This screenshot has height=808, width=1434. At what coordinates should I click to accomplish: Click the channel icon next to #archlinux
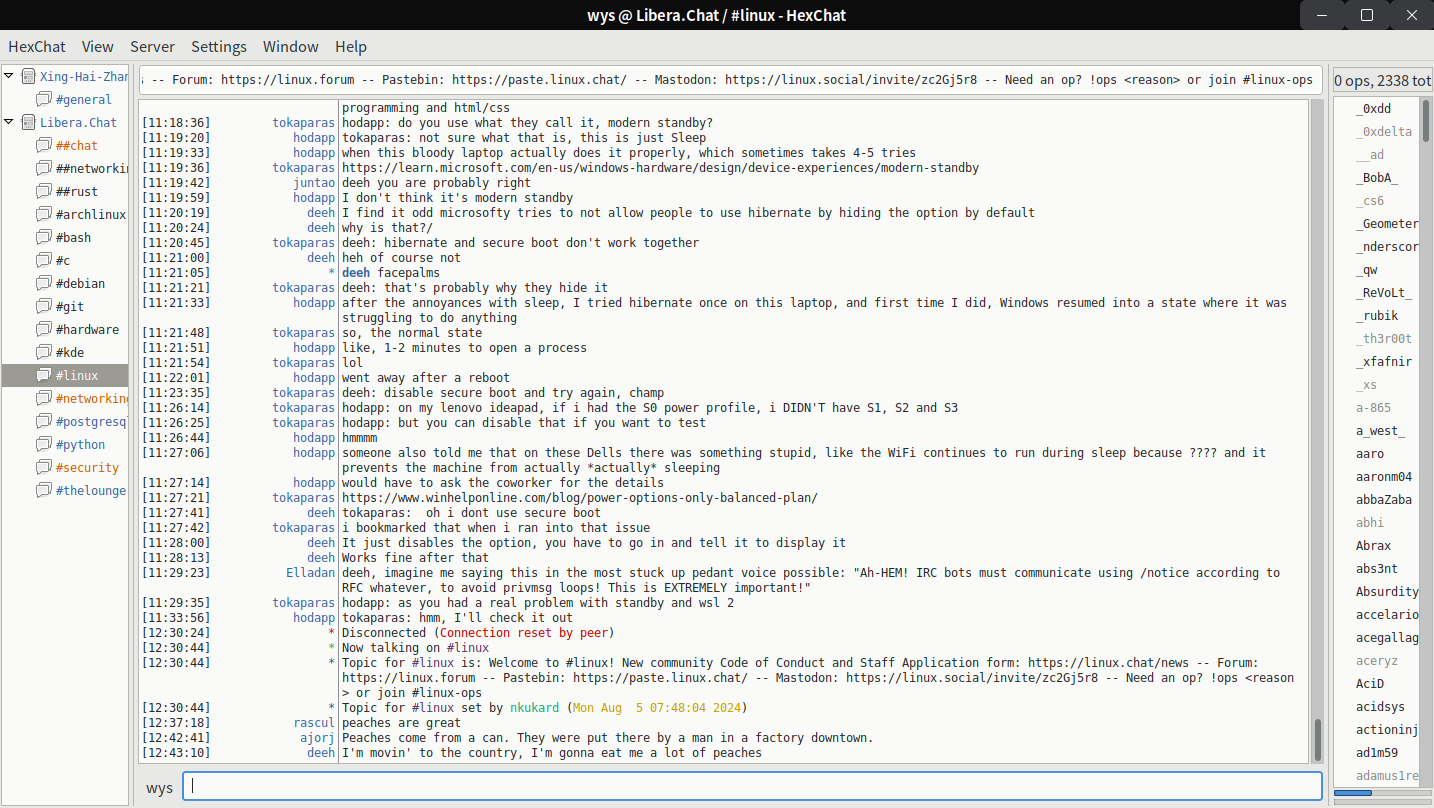(x=44, y=215)
